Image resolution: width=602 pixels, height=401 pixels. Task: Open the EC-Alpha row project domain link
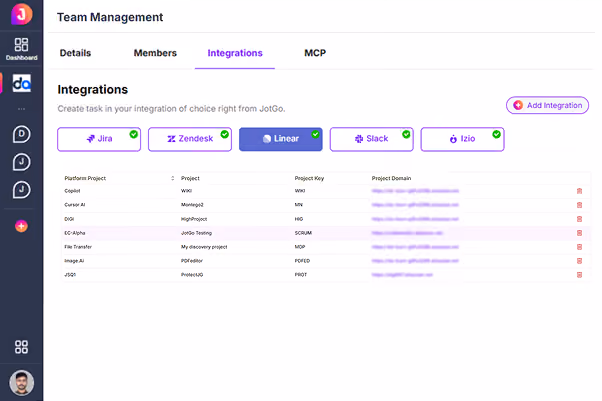pyautogui.click(x=407, y=233)
